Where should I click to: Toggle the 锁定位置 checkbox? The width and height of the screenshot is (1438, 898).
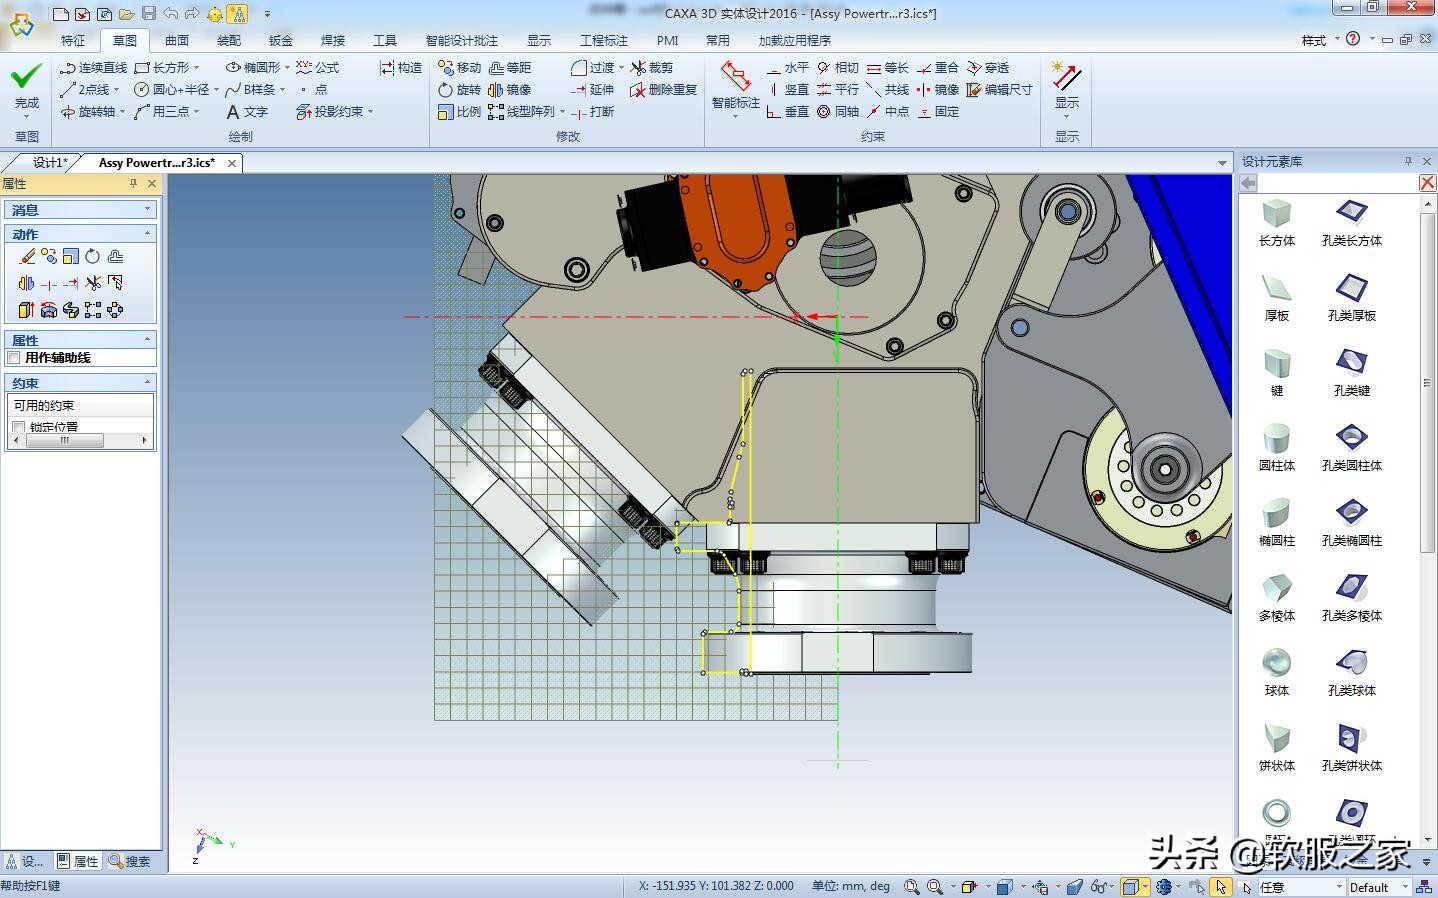pos(18,427)
